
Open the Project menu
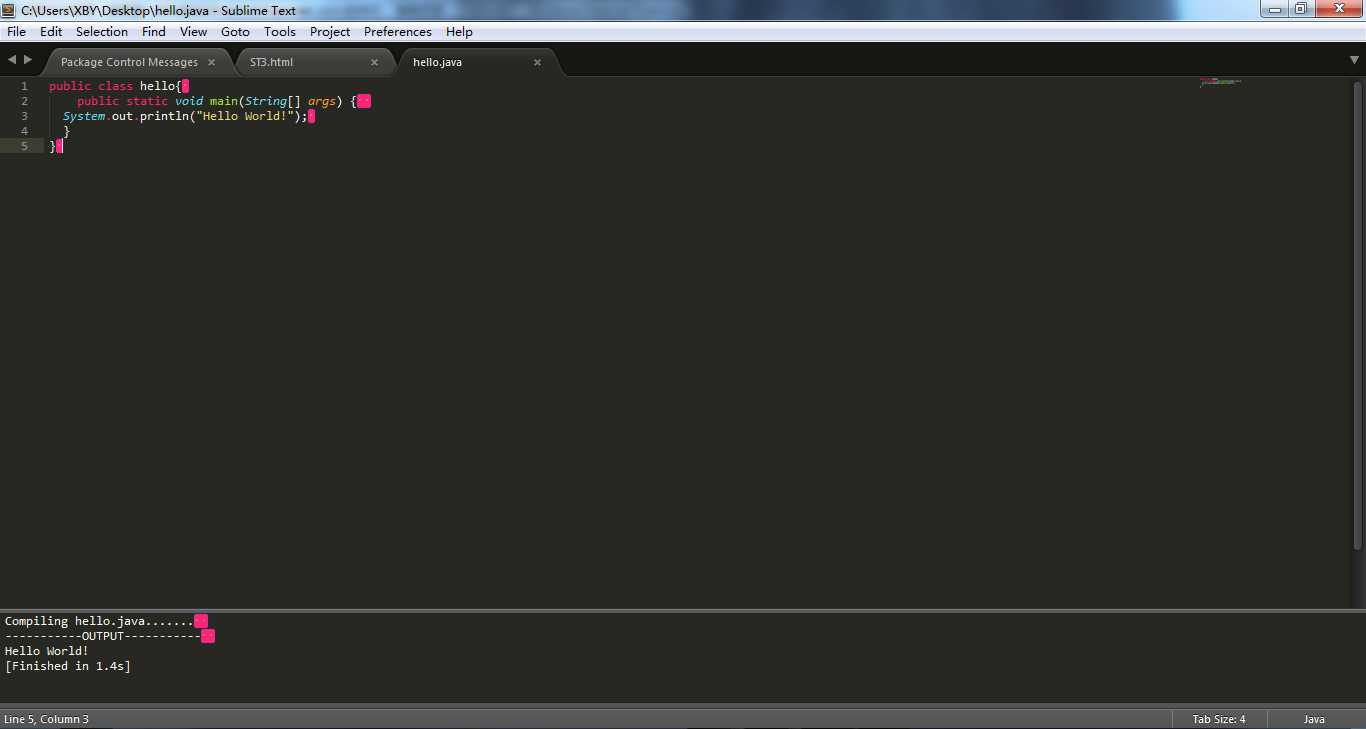tap(330, 31)
